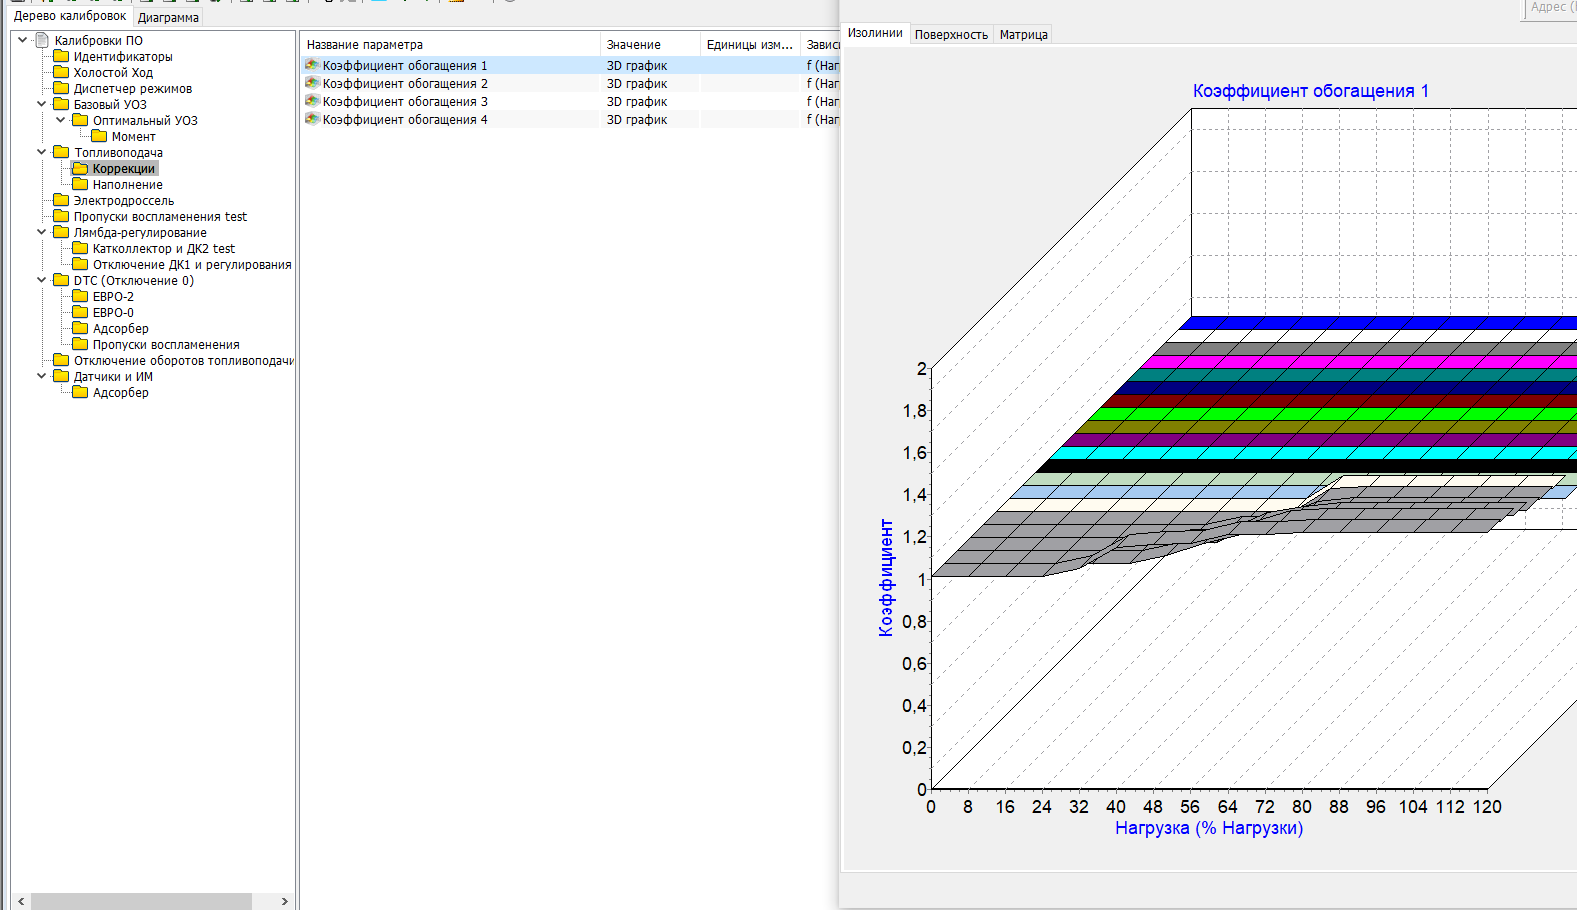Collapse the Топливоподача tree node
Image resolution: width=1577 pixels, height=910 pixels.
41,152
